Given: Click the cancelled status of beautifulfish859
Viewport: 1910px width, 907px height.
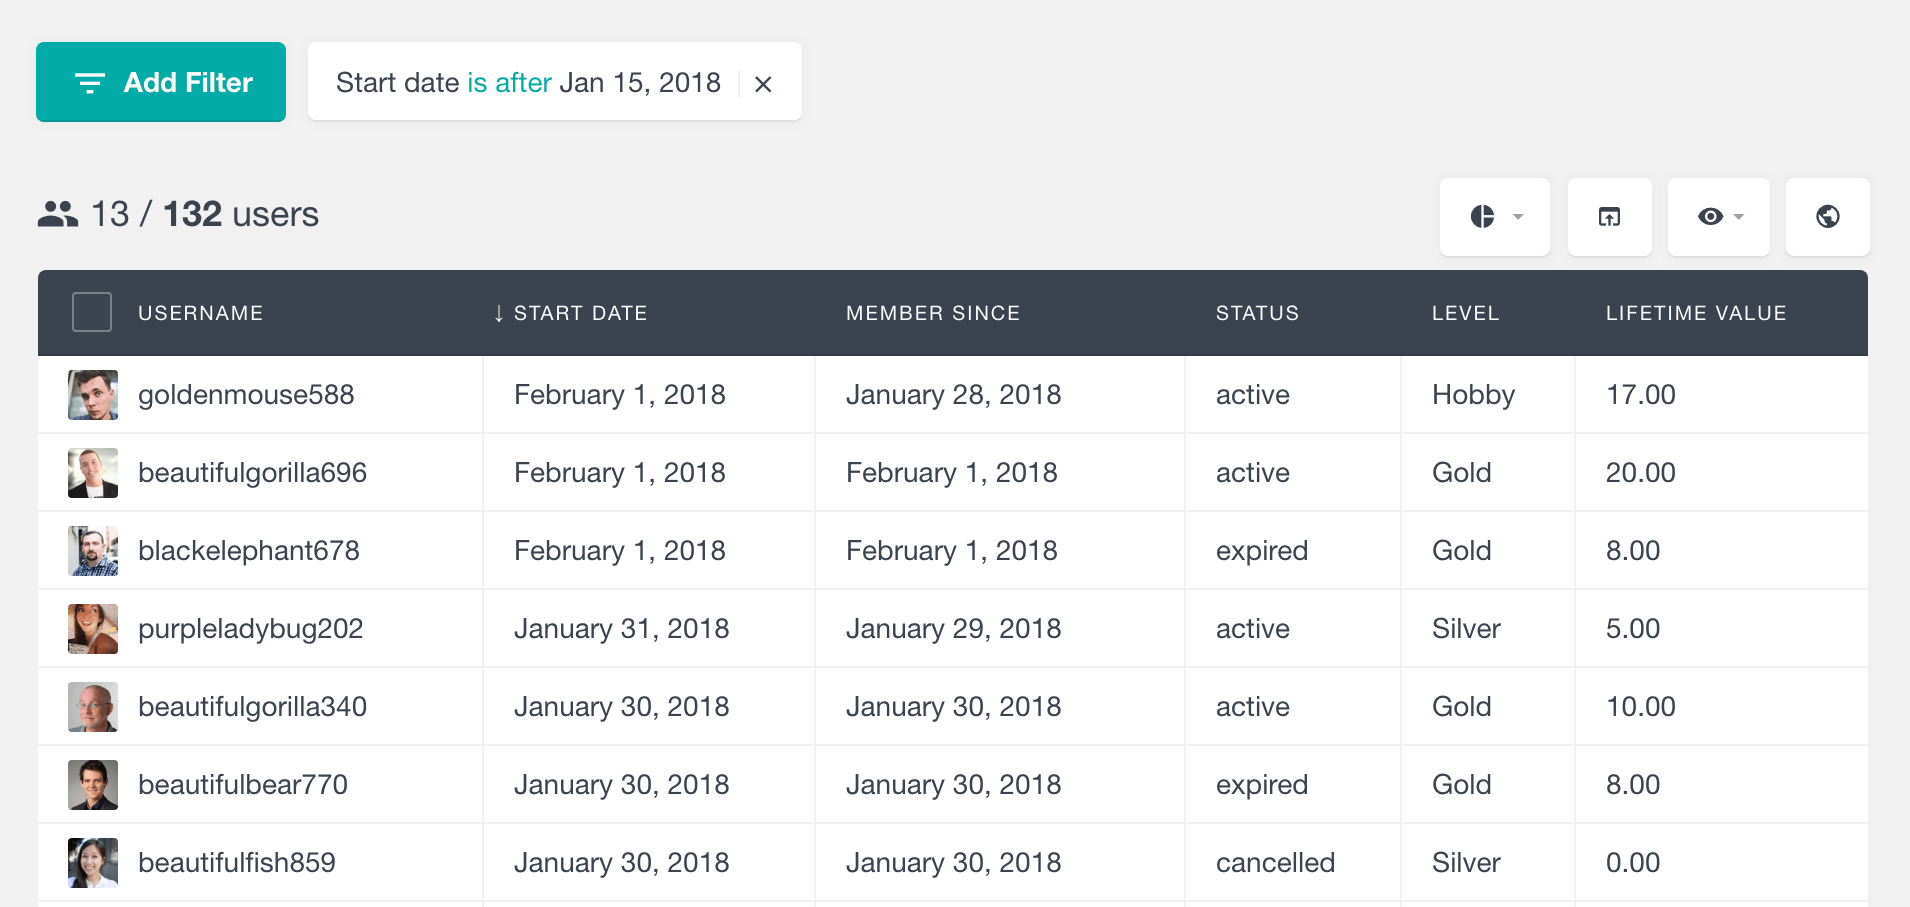Looking at the screenshot, I should [1275, 863].
